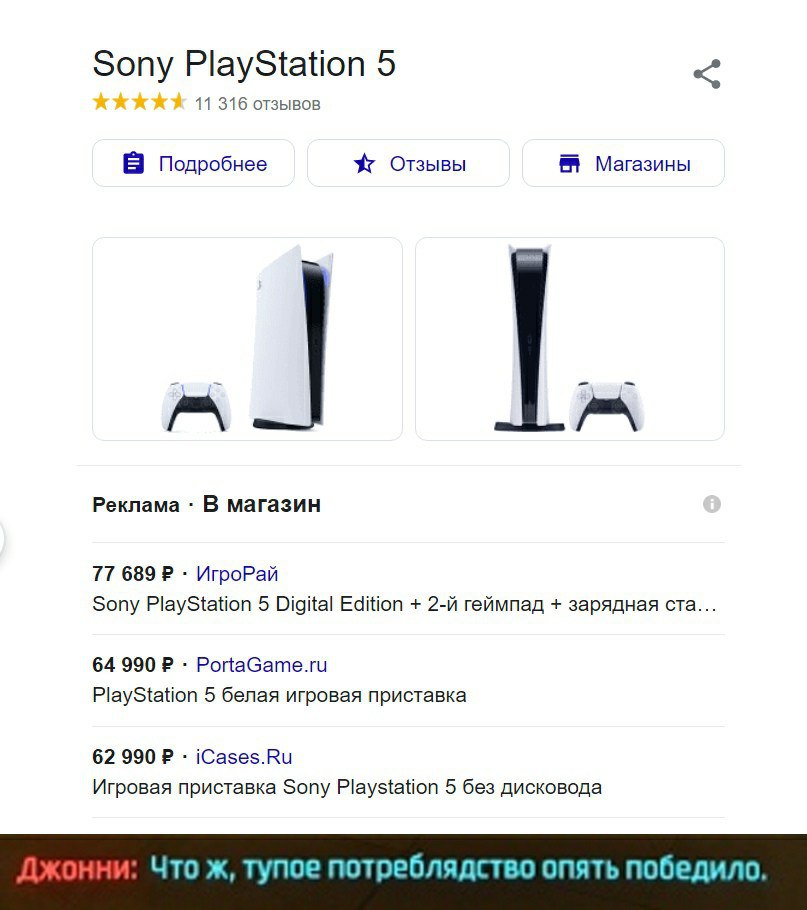Open the 11 316 отзывов reviews link

pyautogui.click(x=258, y=104)
